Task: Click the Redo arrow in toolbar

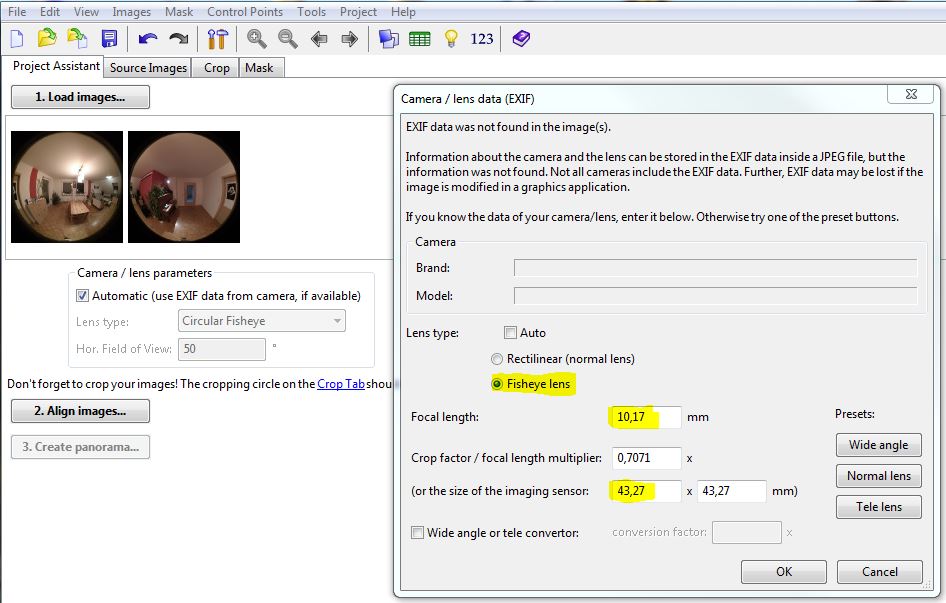Action: click(x=178, y=39)
